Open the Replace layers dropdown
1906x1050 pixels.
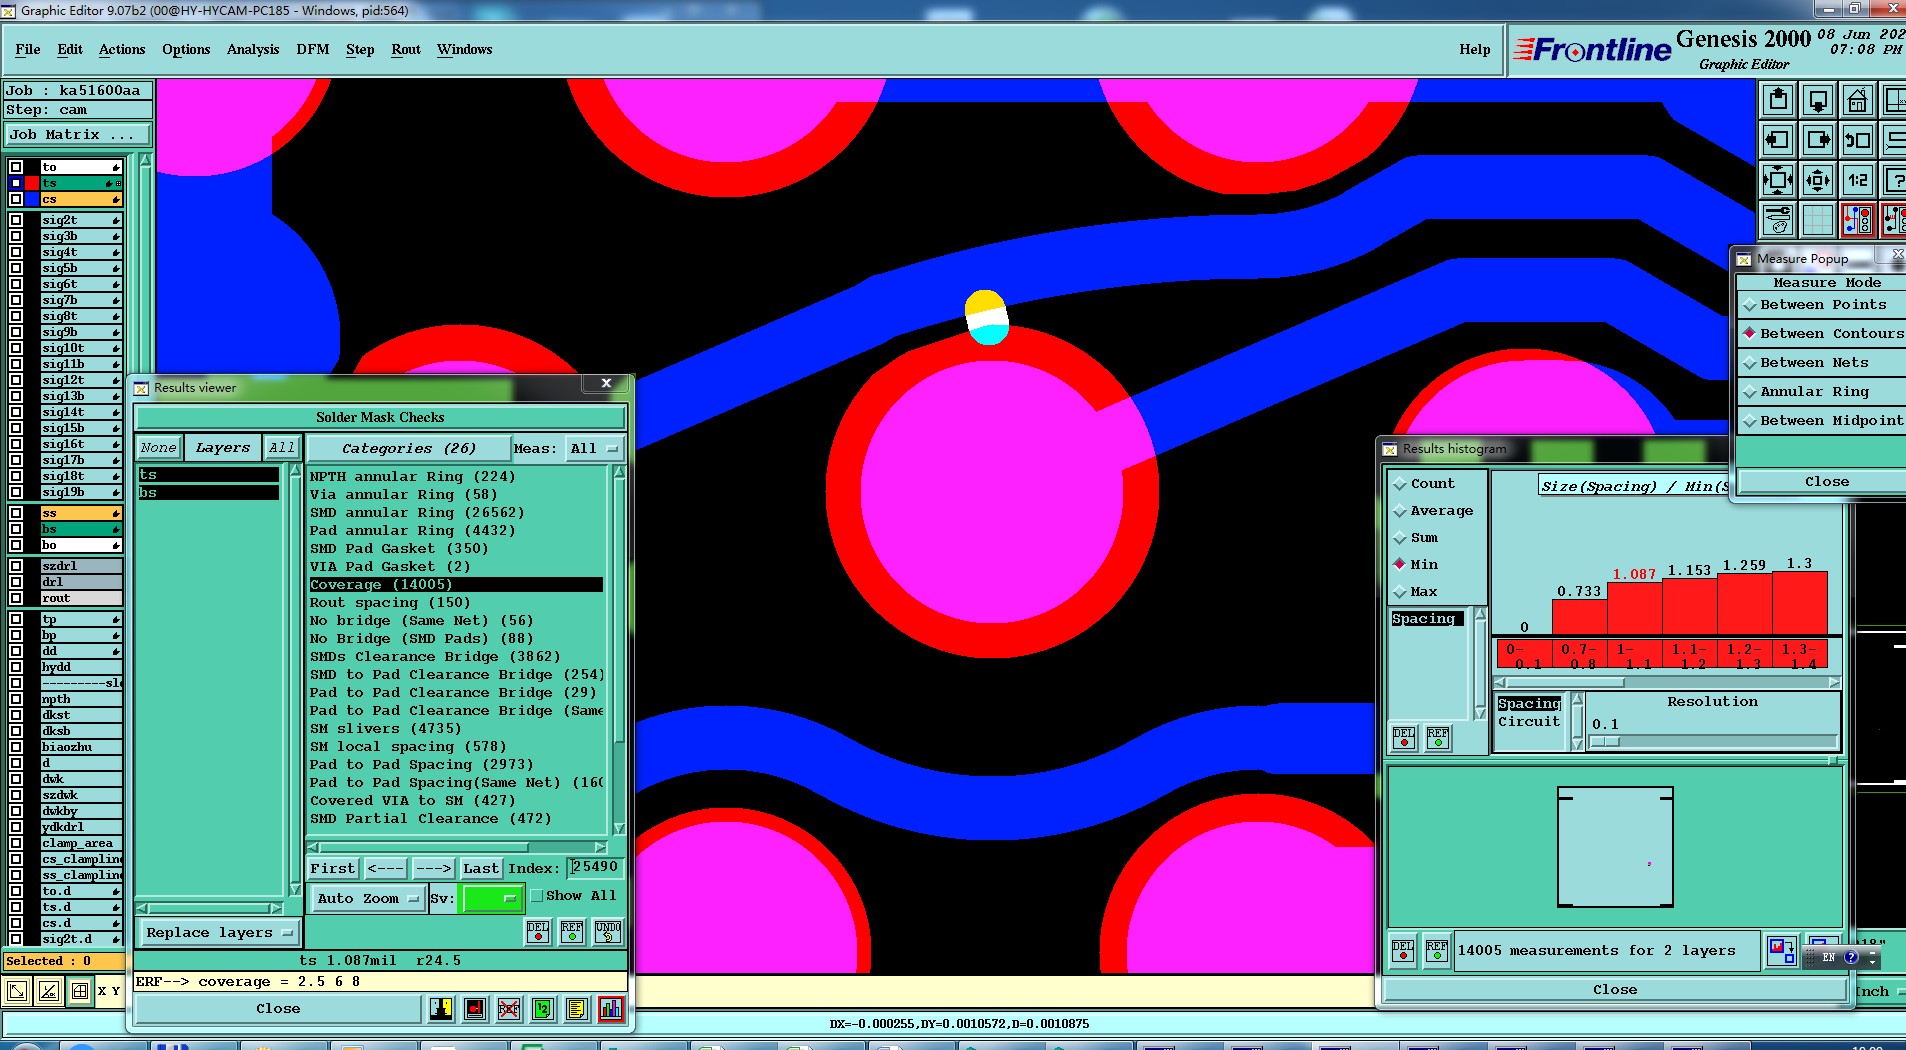coord(219,933)
